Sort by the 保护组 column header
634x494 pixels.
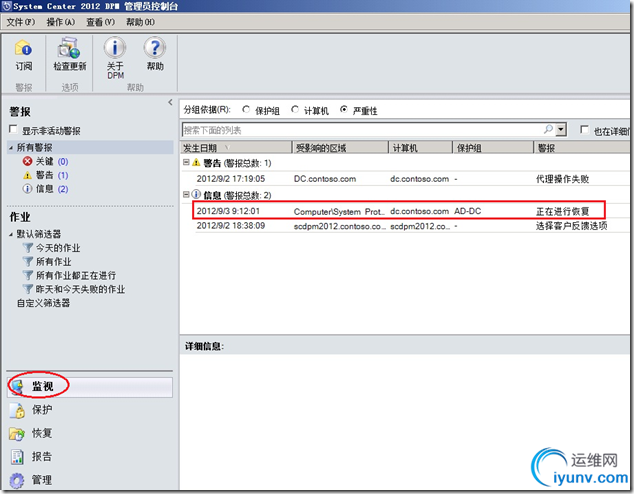(x=493, y=148)
